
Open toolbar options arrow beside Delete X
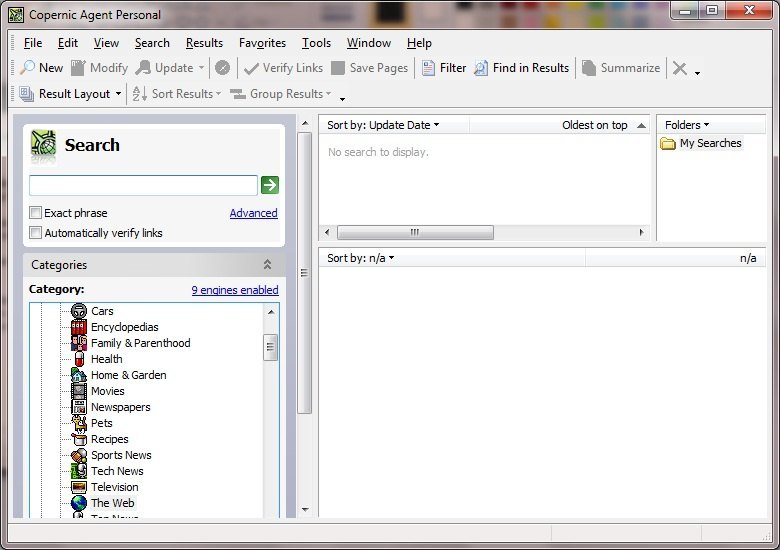coord(697,73)
